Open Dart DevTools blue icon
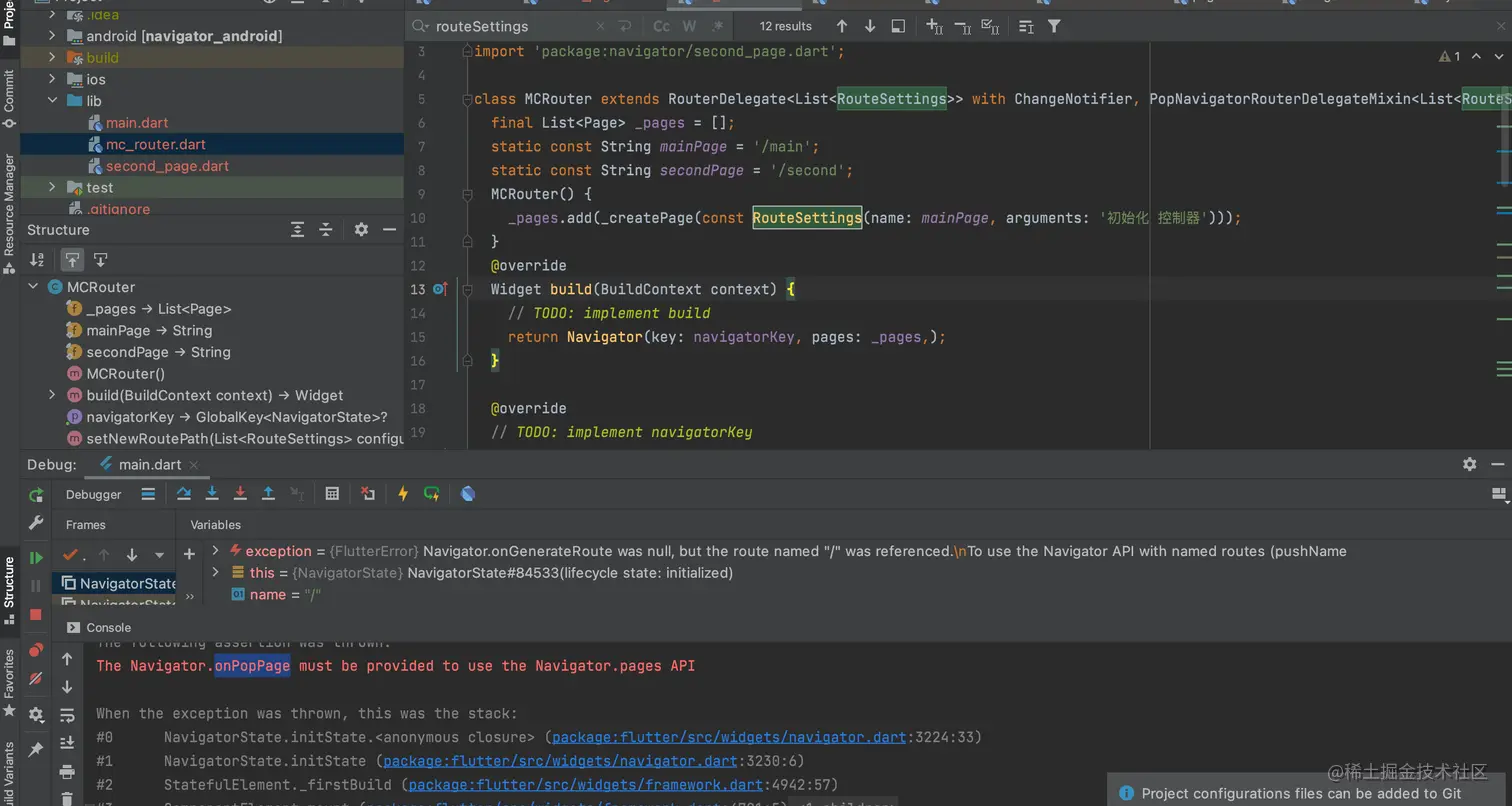Screen dimensions: 1512x806 point(468,493)
